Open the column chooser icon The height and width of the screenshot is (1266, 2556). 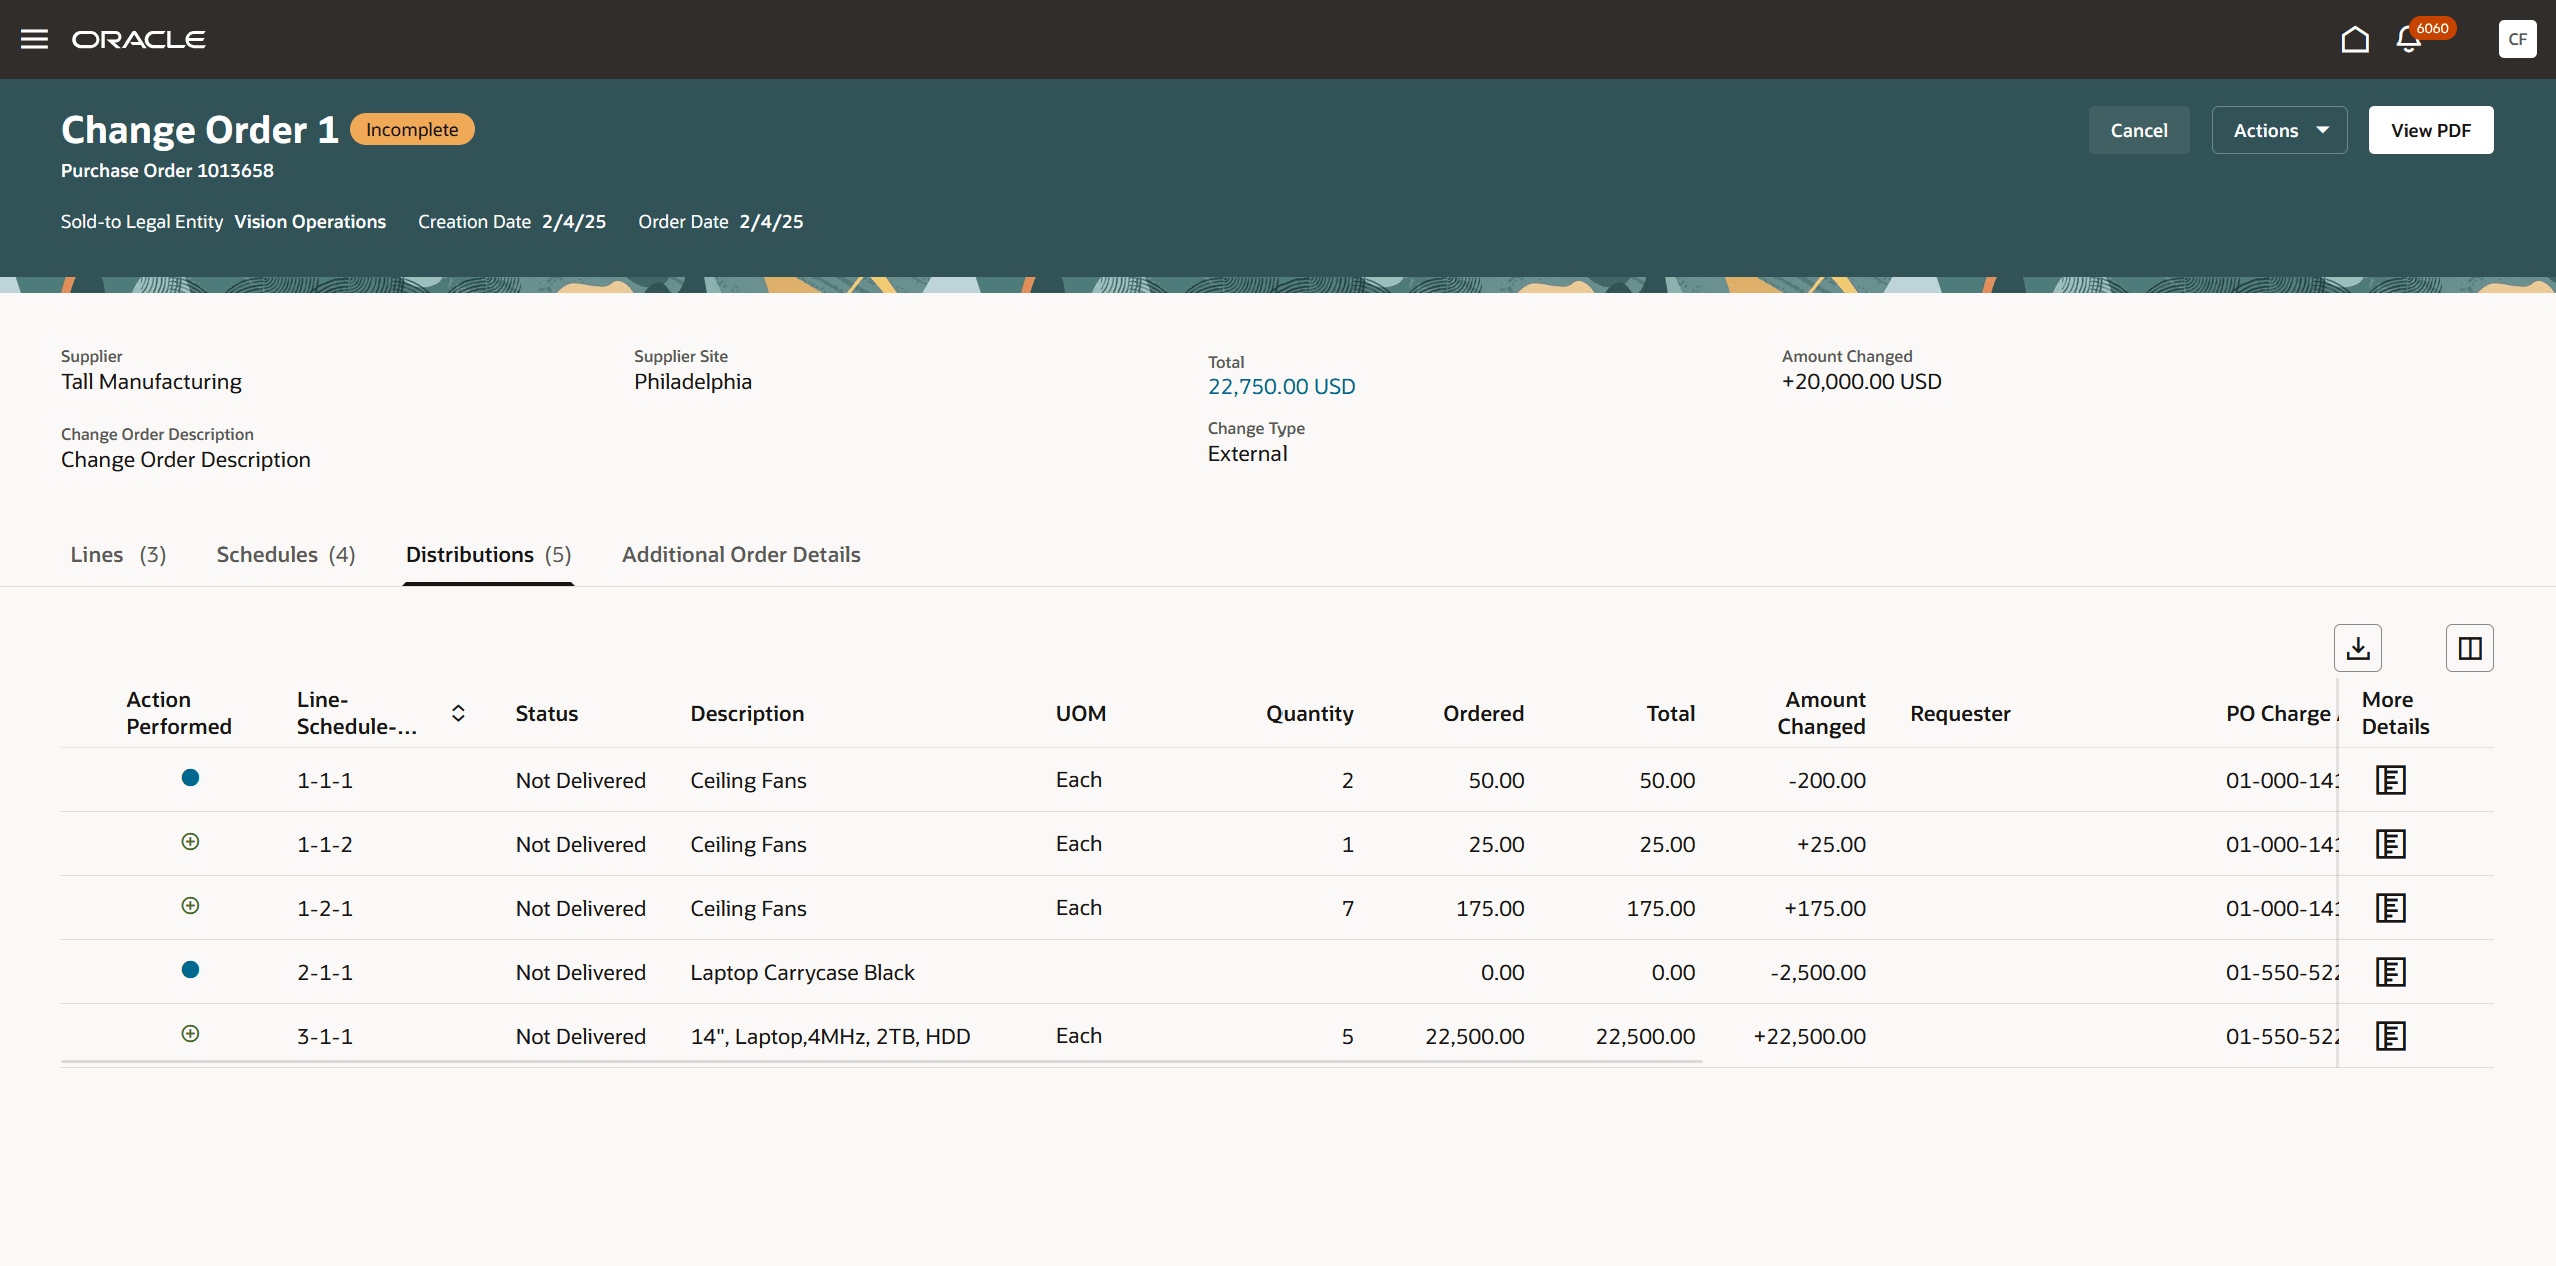point(2469,648)
